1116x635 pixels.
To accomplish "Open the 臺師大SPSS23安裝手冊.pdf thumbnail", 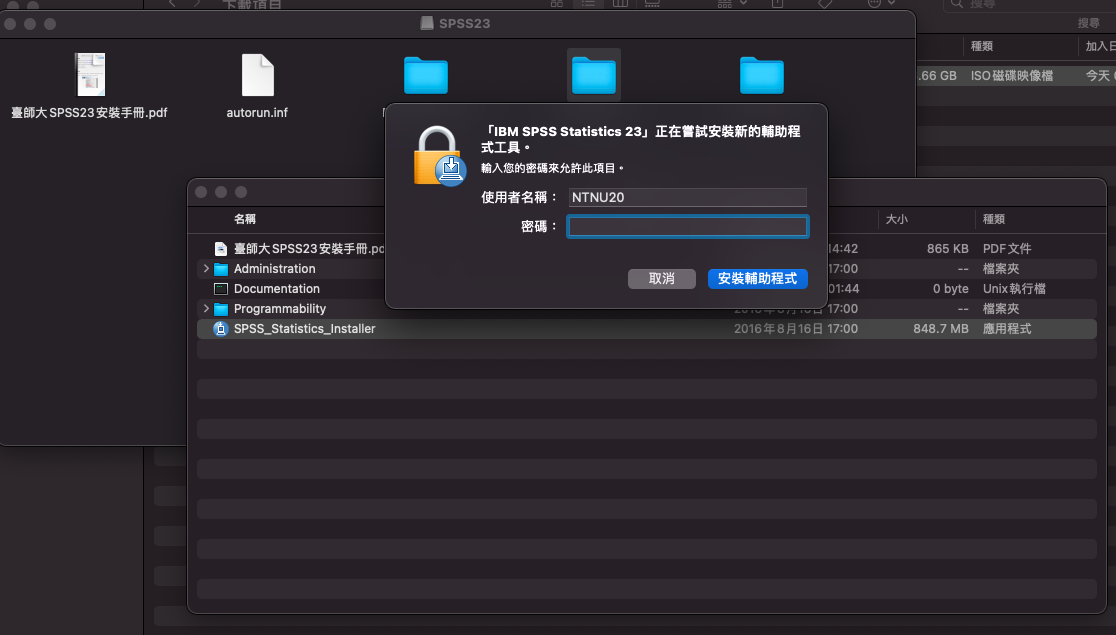I will click(x=90, y=75).
